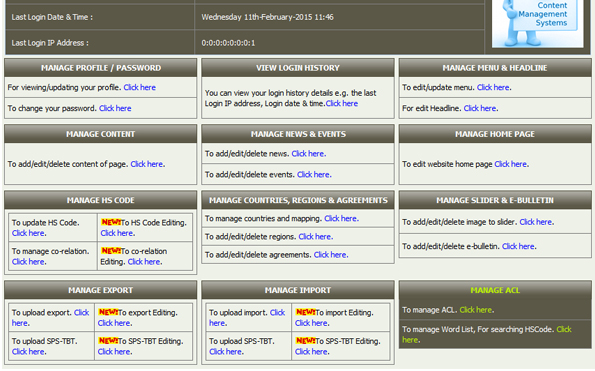Open page content management 'Click here' link
595x371 pixels.
[147, 164]
